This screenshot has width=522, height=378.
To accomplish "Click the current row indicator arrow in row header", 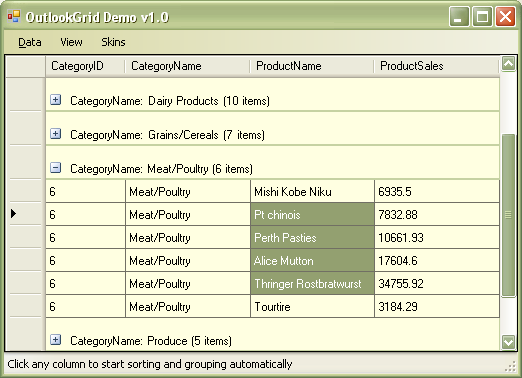I will pos(13,214).
